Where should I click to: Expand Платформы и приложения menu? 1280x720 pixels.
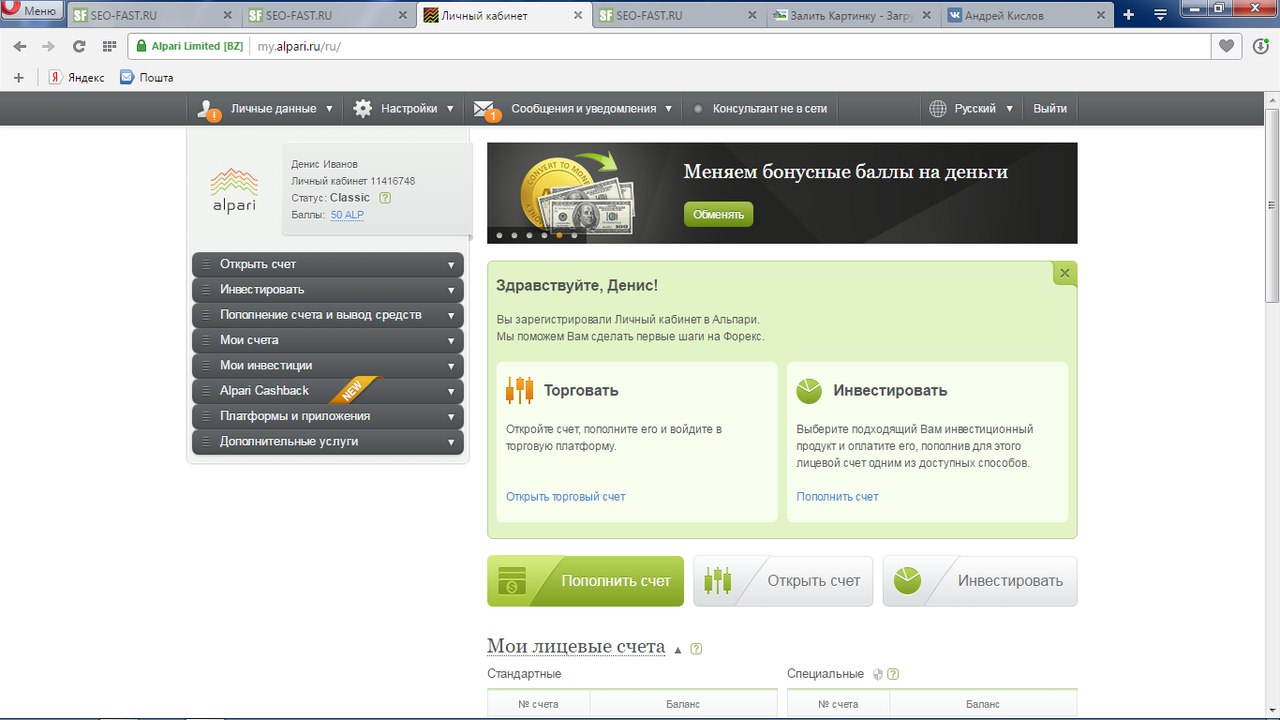tap(328, 416)
